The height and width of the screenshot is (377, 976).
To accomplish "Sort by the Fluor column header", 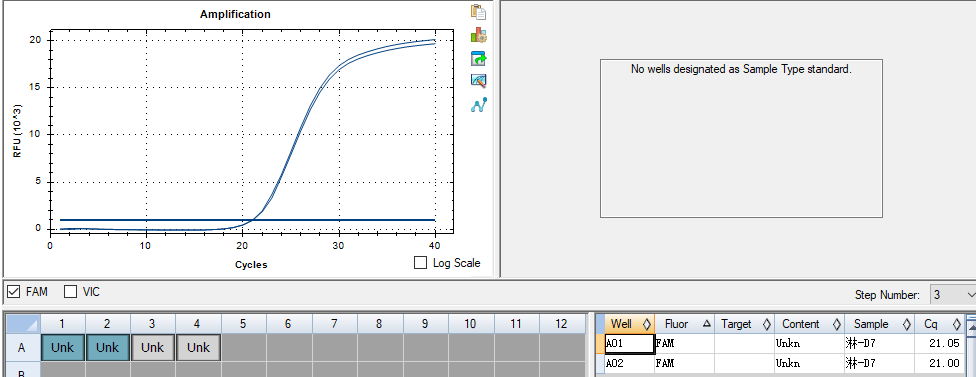I will (x=684, y=323).
